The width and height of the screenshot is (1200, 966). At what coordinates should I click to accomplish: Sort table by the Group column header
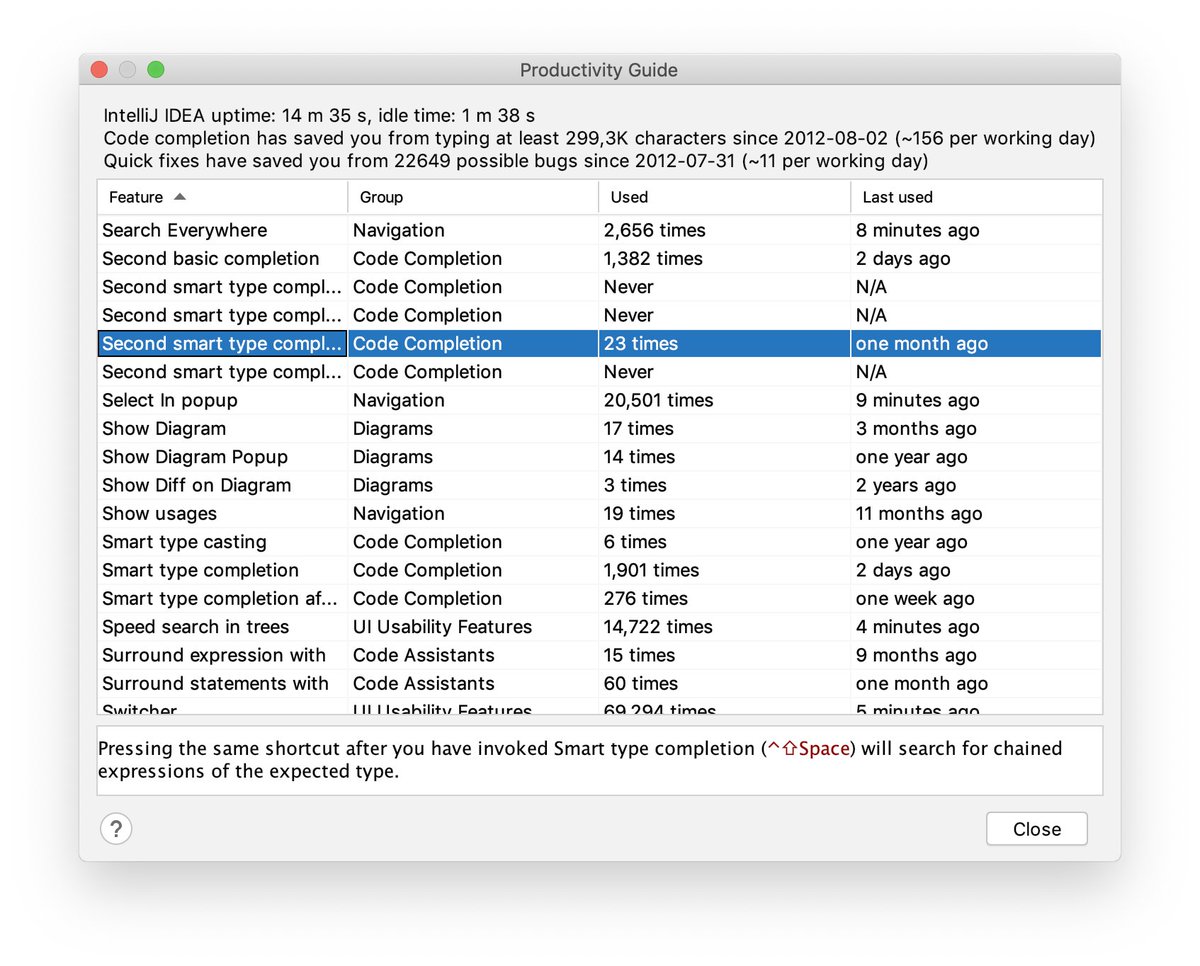click(473, 197)
